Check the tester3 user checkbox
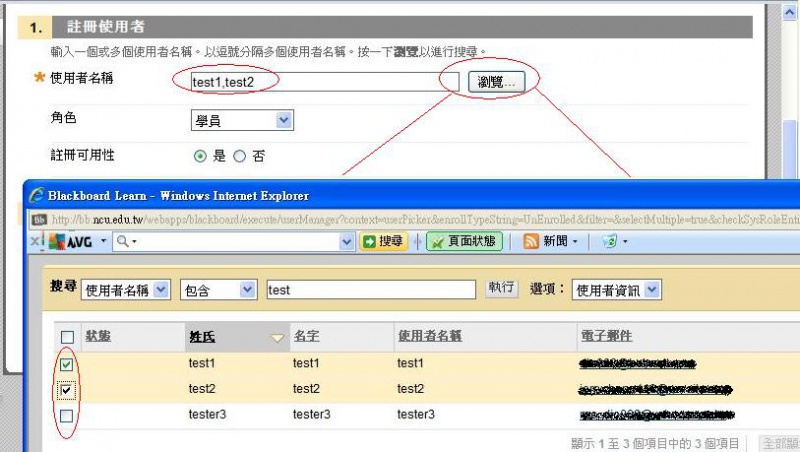The image size is (800, 452). (x=67, y=414)
